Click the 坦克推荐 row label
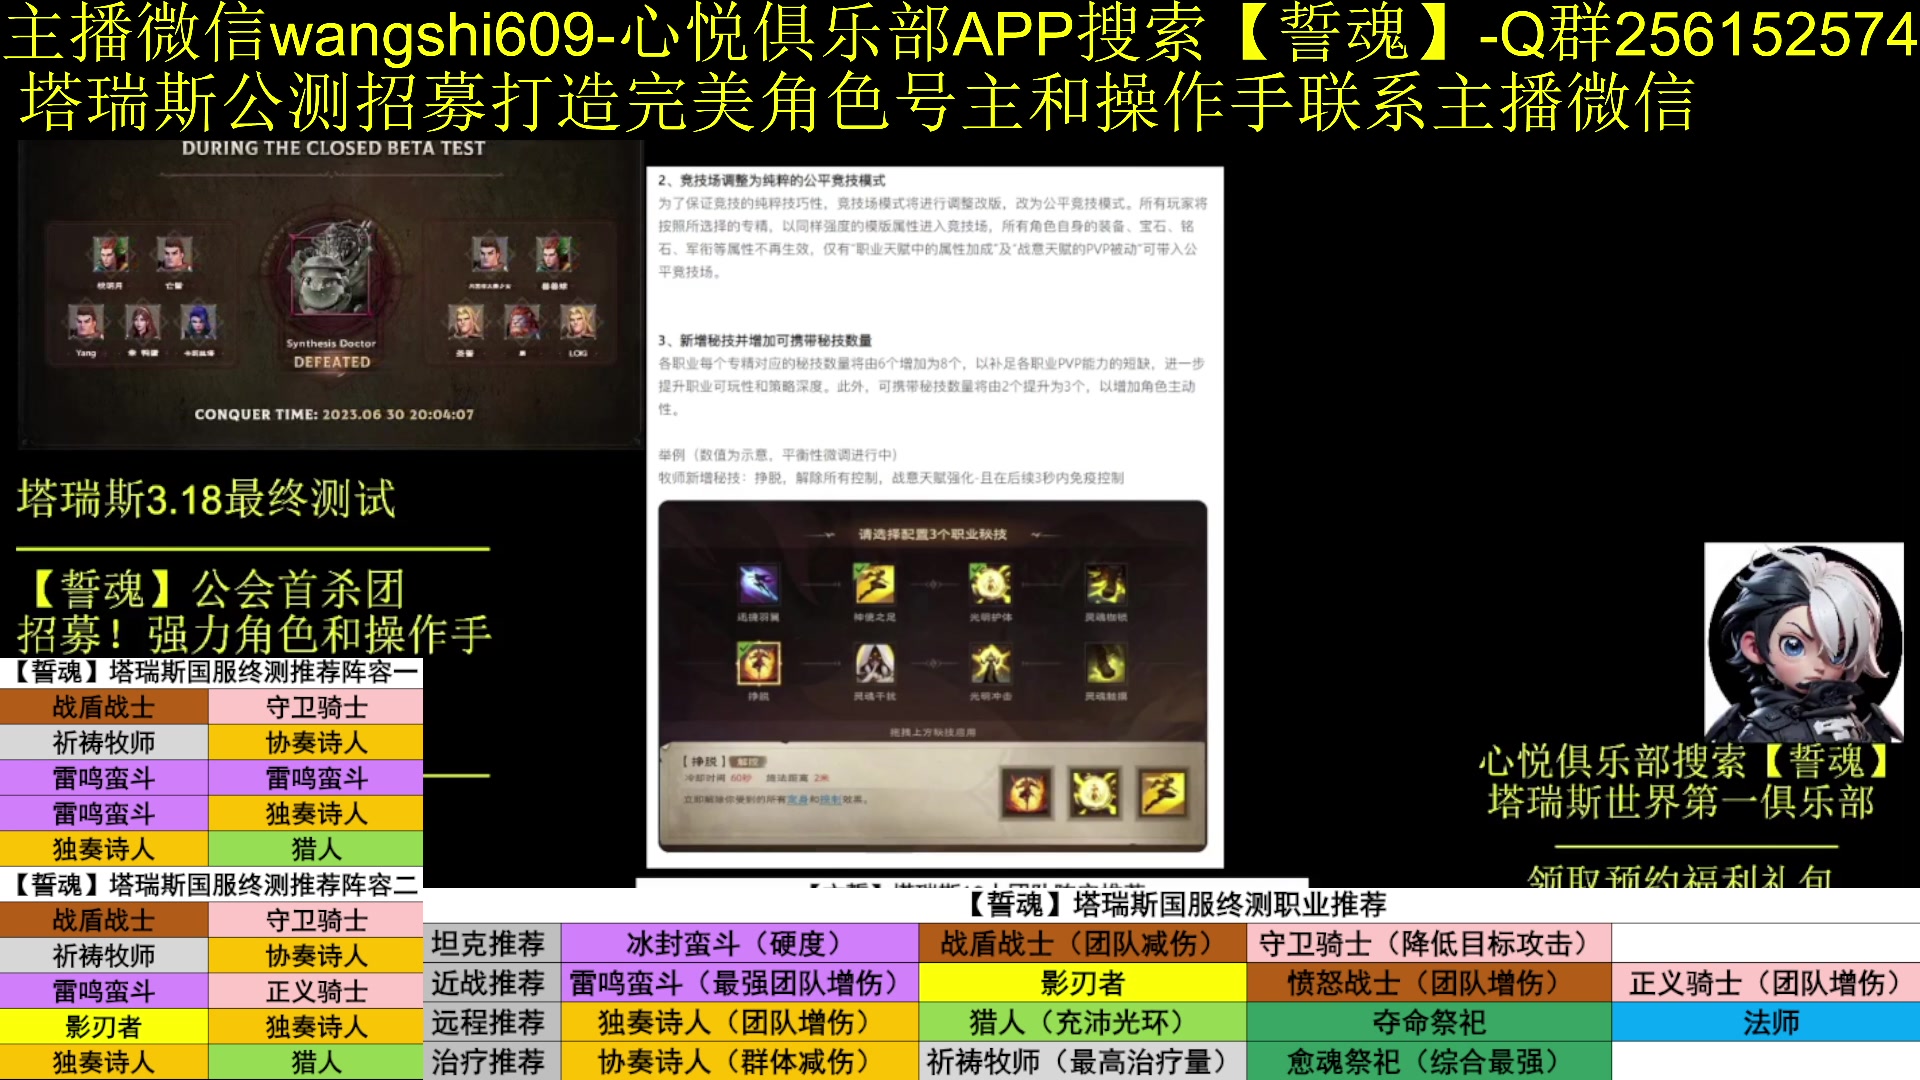Image resolution: width=1920 pixels, height=1080 pixels. (488, 944)
